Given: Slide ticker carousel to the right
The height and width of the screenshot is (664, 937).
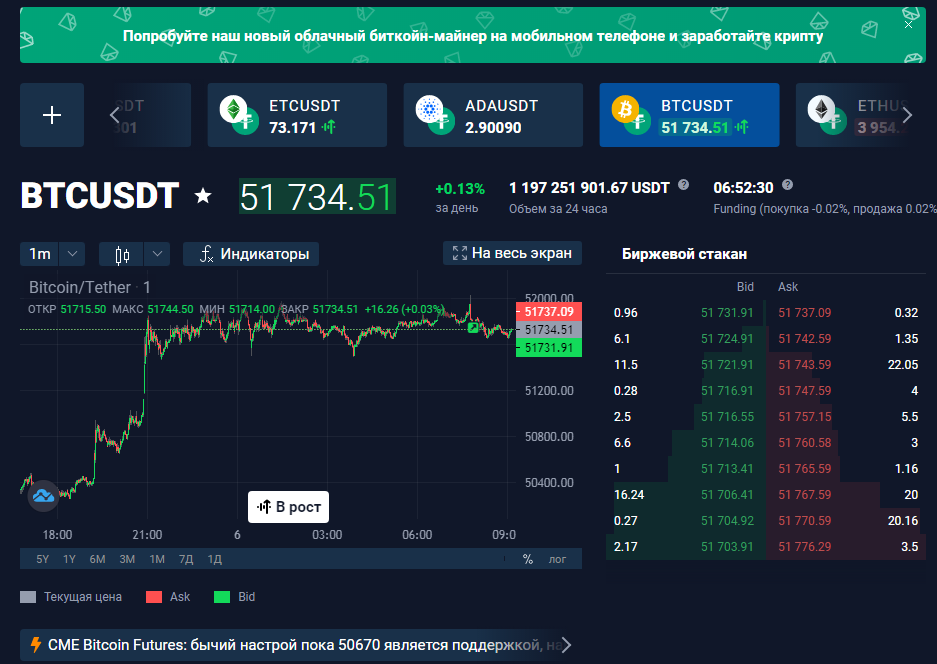Looking at the screenshot, I should [908, 115].
